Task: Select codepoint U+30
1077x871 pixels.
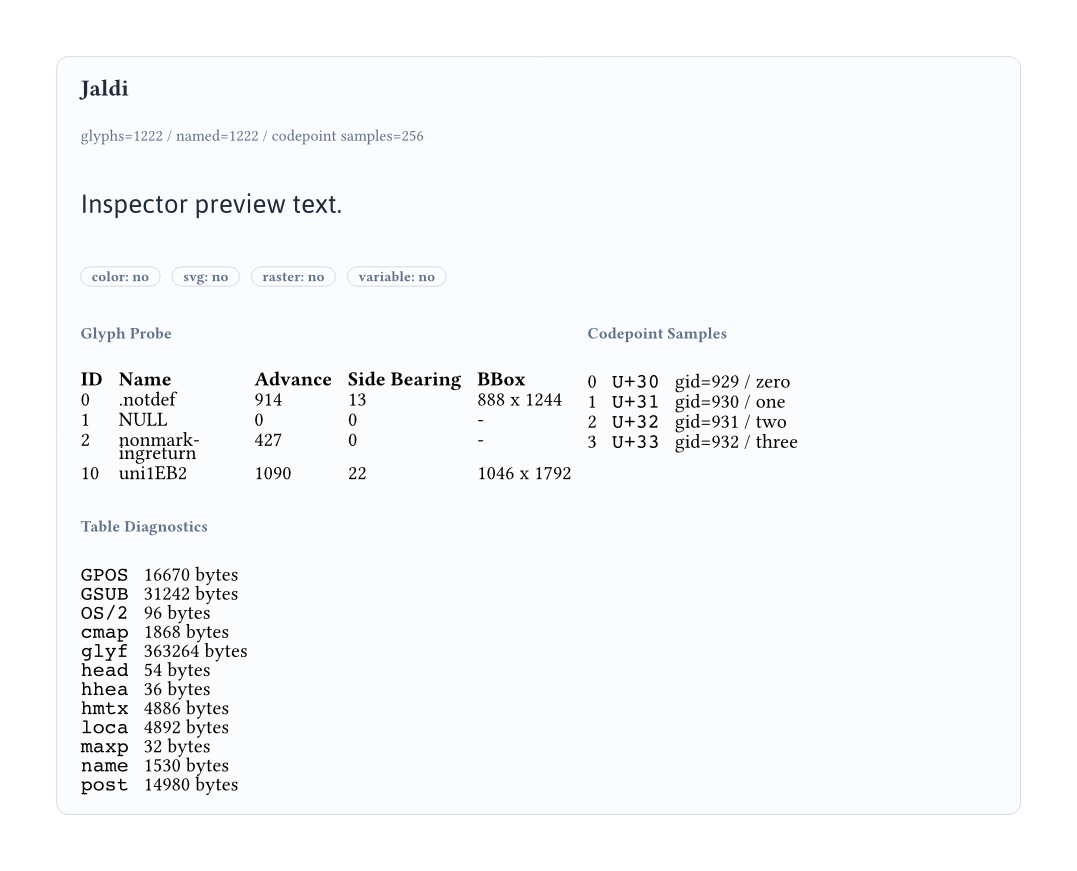Action: coord(635,382)
